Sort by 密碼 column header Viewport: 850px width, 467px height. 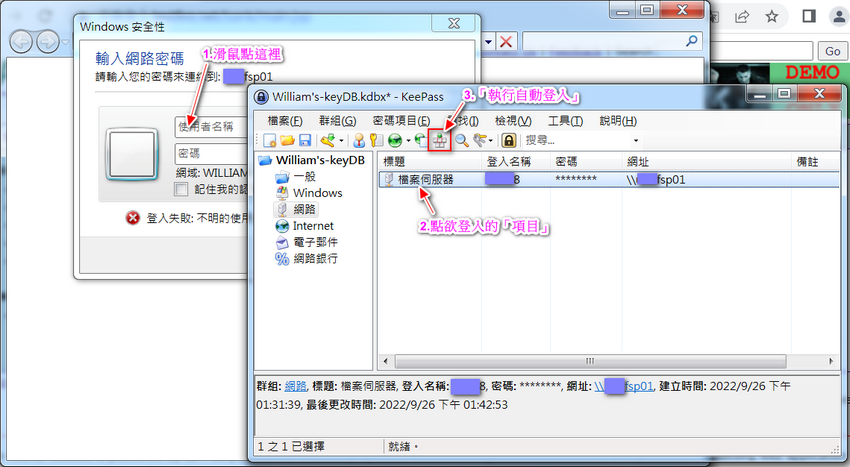[x=585, y=162]
